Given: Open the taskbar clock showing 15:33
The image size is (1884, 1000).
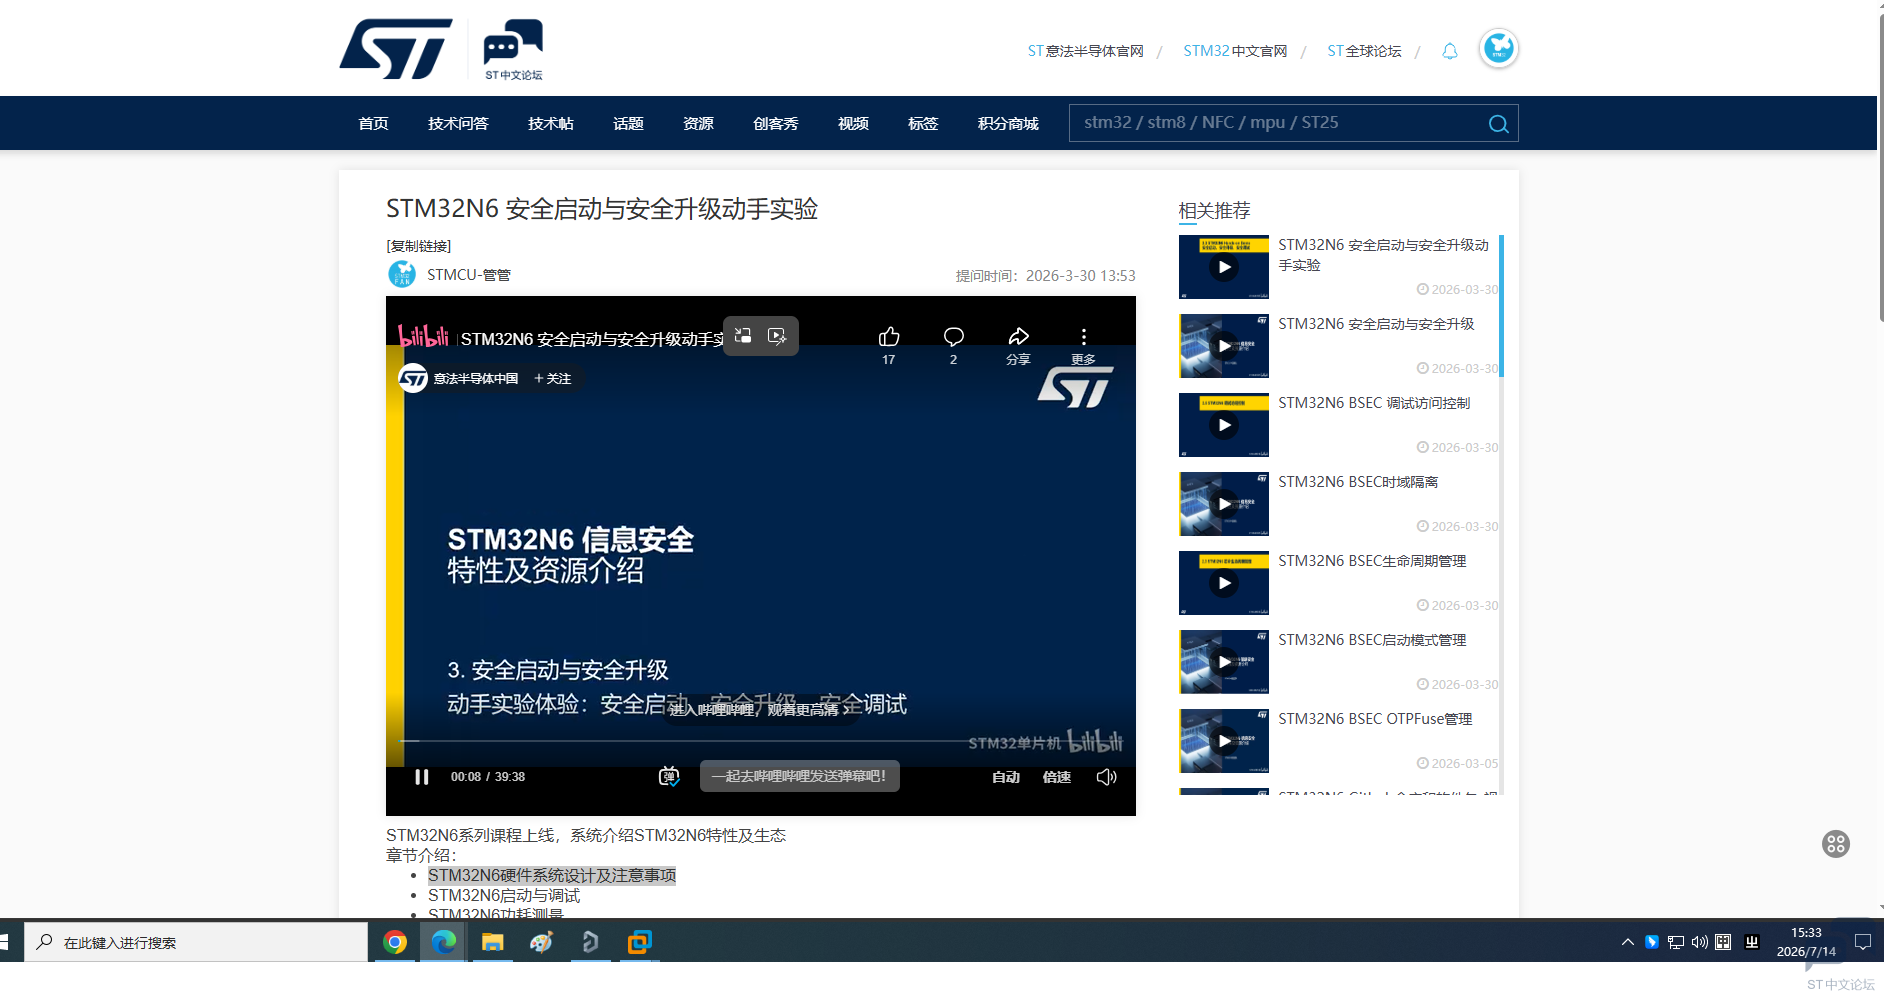Looking at the screenshot, I should pos(1806,942).
